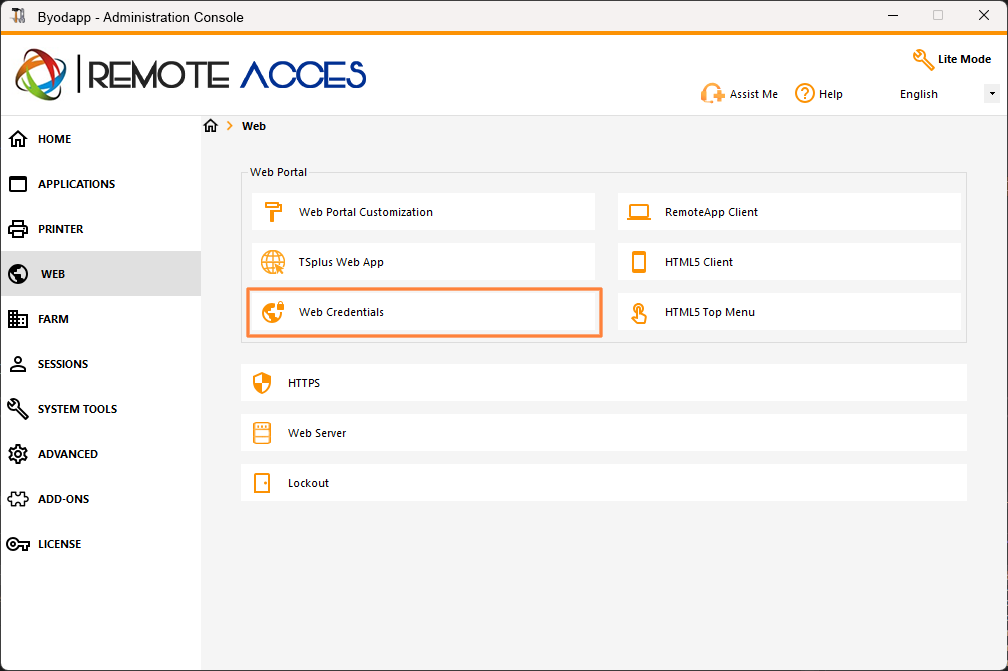Open the ADVANCED menu item
1008x671 pixels.
click(x=101, y=454)
